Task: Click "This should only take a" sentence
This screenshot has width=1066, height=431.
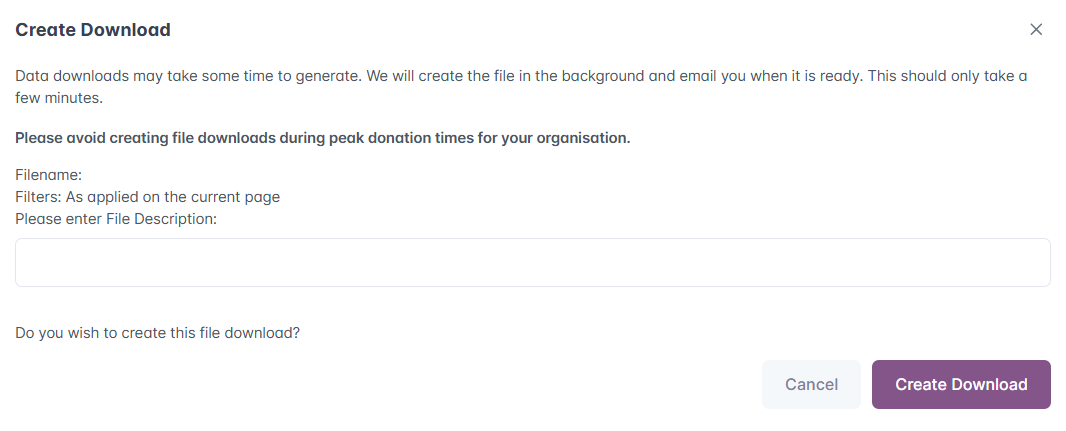Action: point(948,76)
